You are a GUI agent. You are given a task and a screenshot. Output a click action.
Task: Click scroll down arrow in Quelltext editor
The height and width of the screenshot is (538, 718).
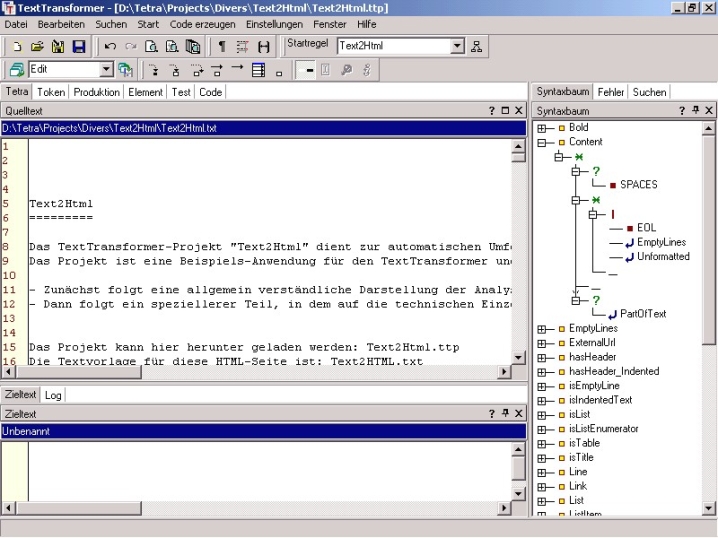point(518,358)
